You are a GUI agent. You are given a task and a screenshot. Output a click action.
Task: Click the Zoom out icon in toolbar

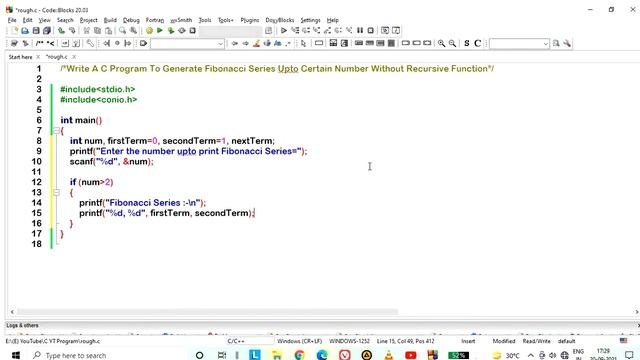(x=452, y=43)
